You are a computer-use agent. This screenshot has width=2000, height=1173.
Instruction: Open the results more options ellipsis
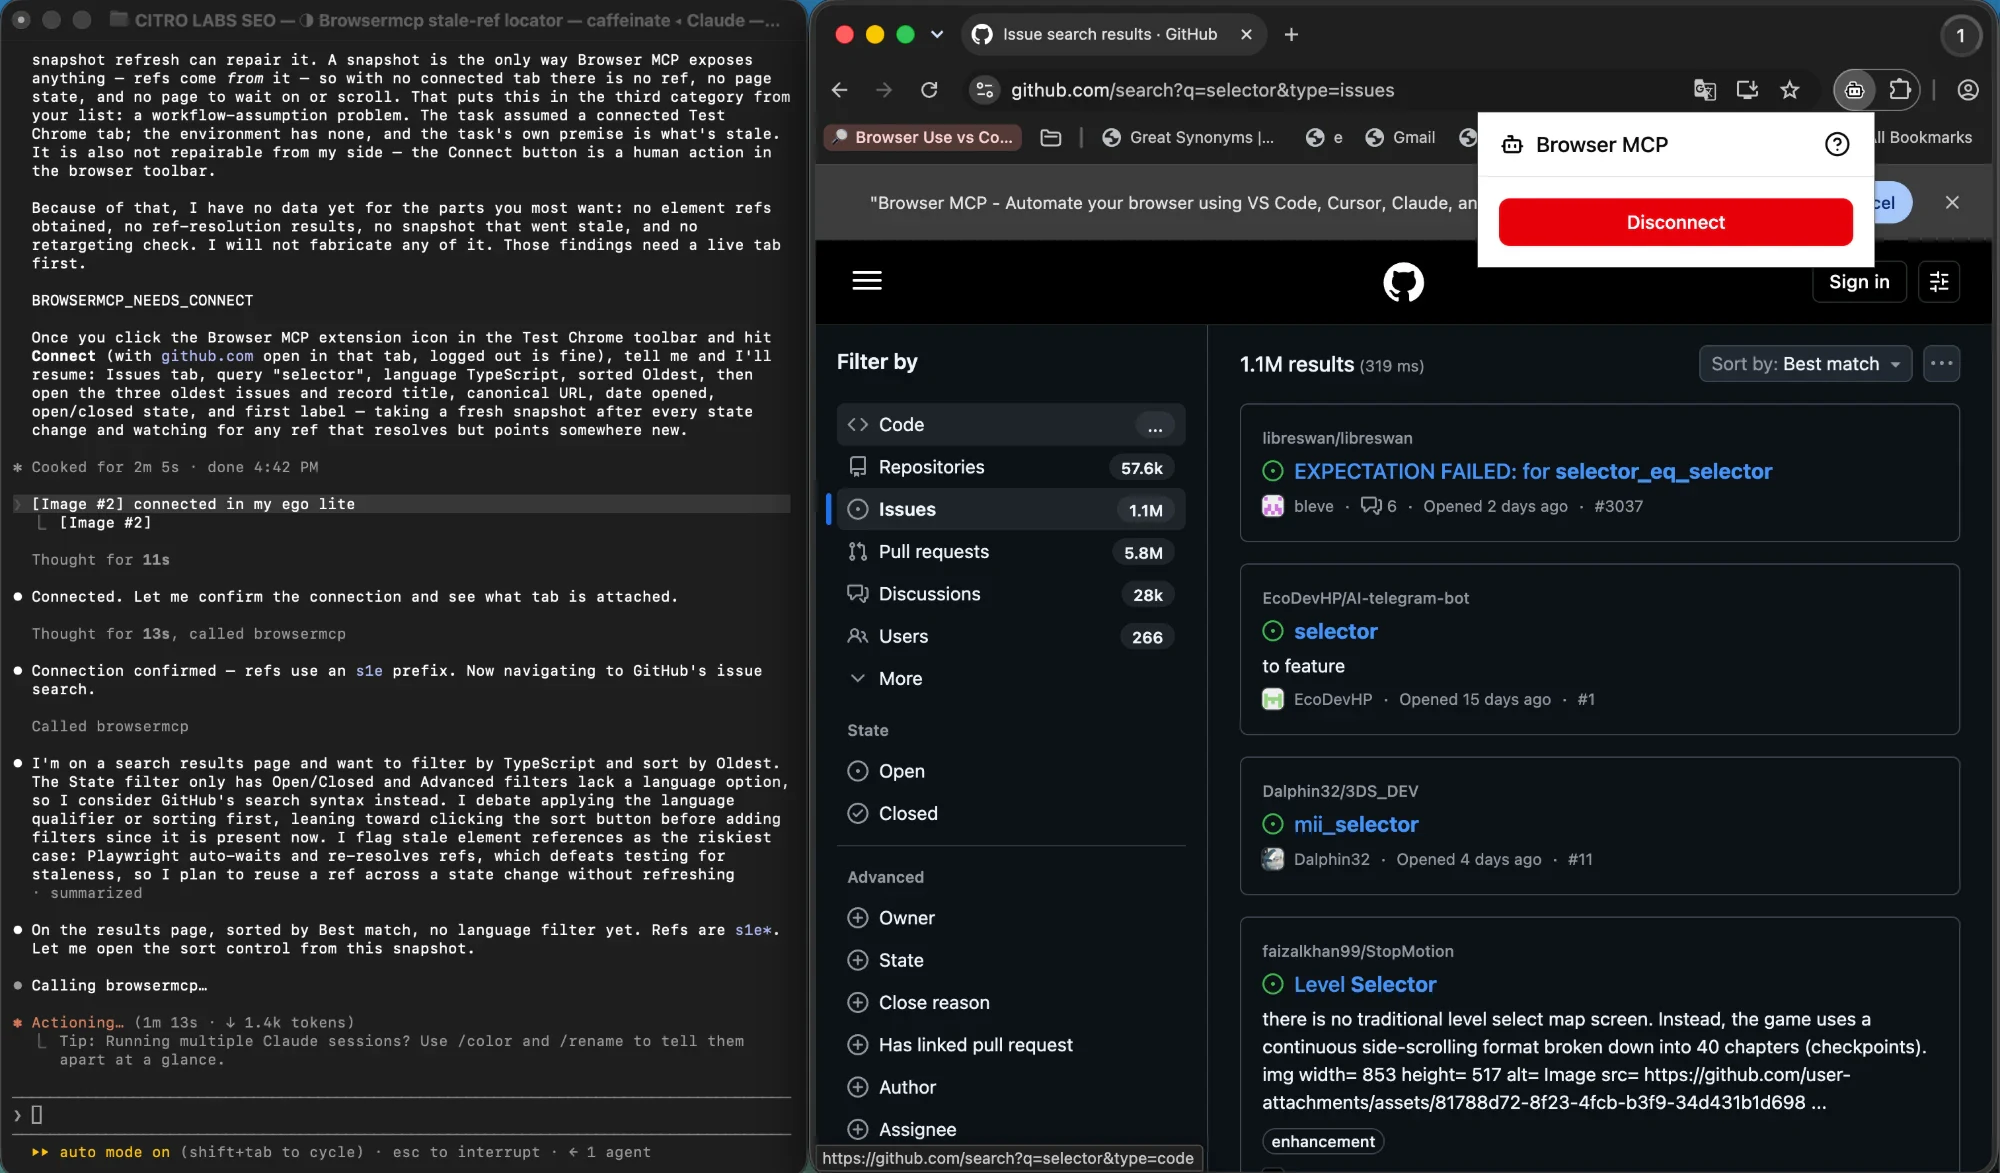(1941, 364)
